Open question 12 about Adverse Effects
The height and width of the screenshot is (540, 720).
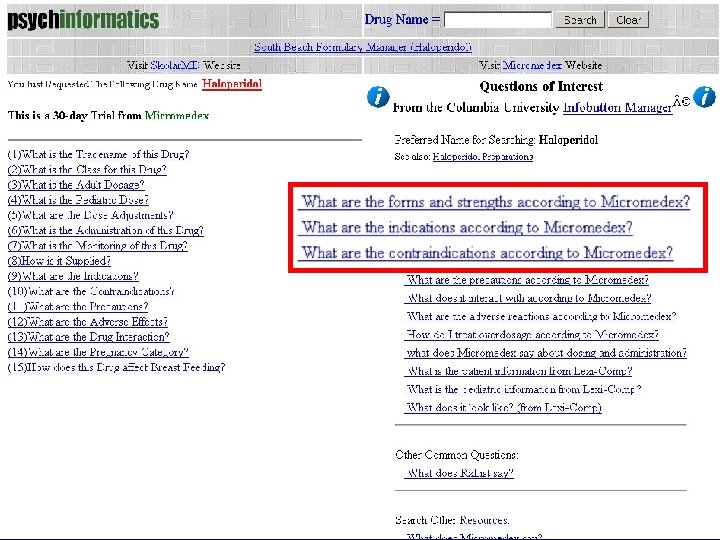click(88, 321)
